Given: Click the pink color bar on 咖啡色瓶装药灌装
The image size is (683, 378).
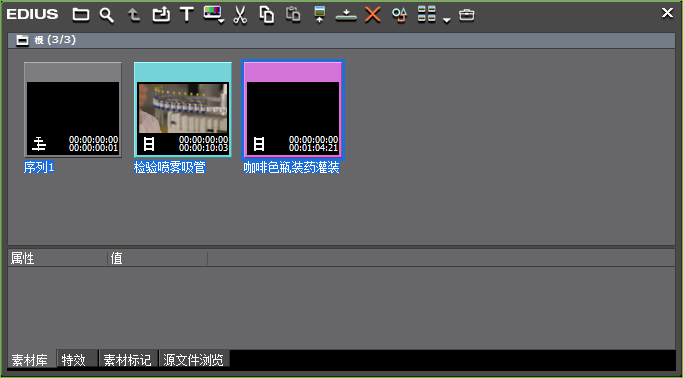Looking at the screenshot, I should 293,72.
